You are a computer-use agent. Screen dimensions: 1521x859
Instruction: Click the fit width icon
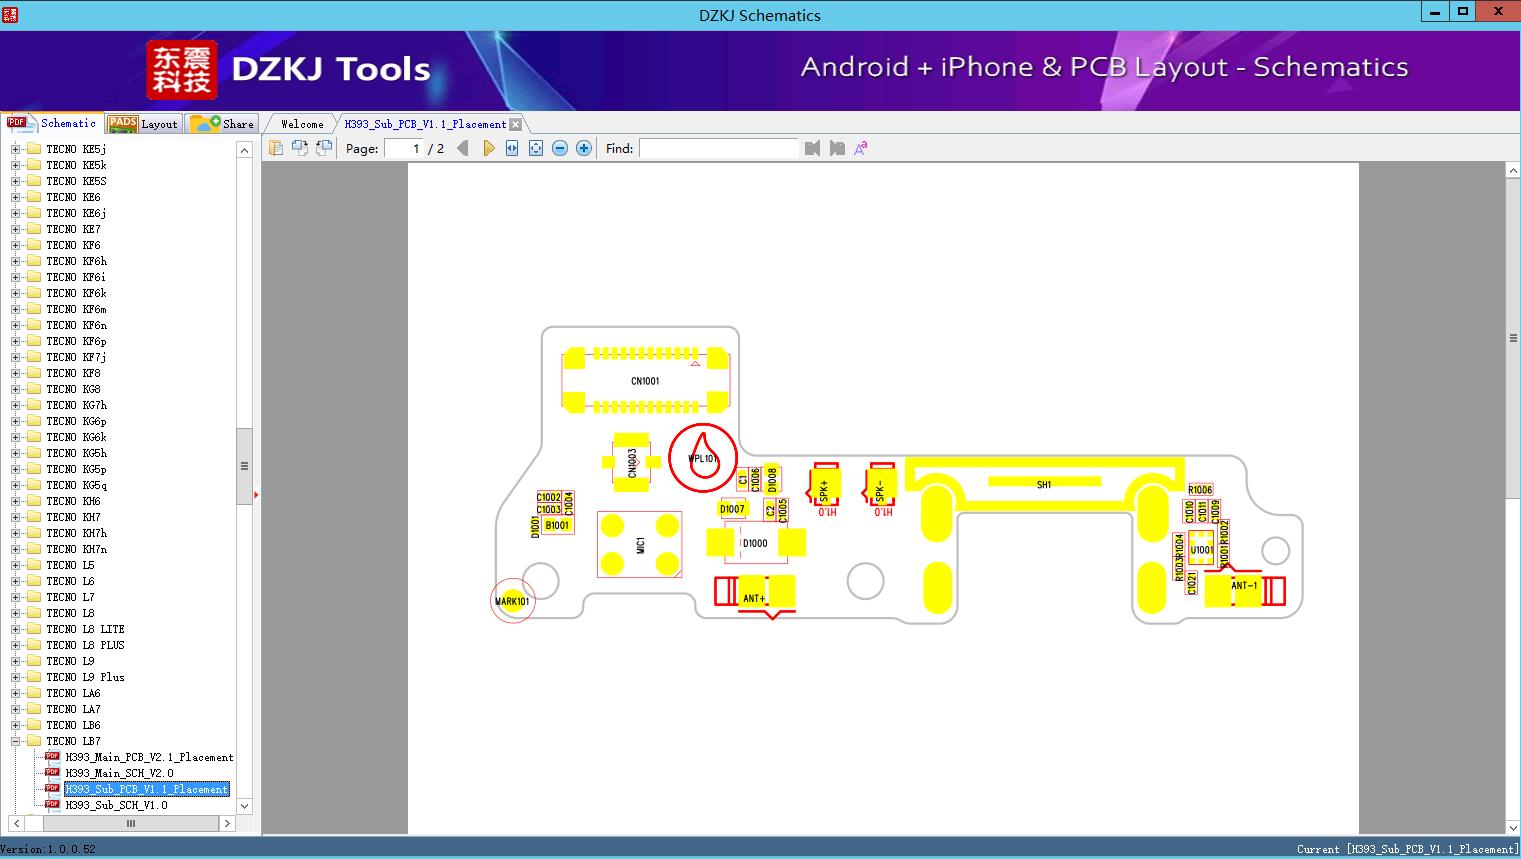pos(512,148)
